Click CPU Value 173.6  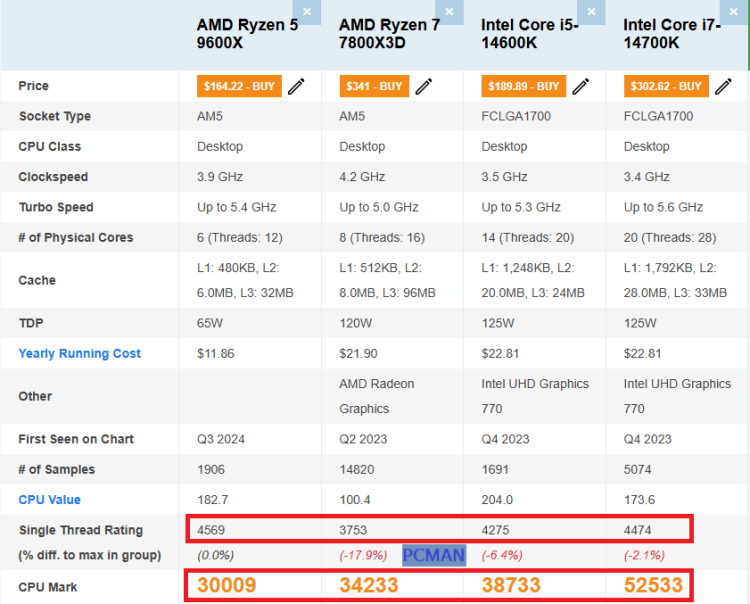click(x=640, y=500)
